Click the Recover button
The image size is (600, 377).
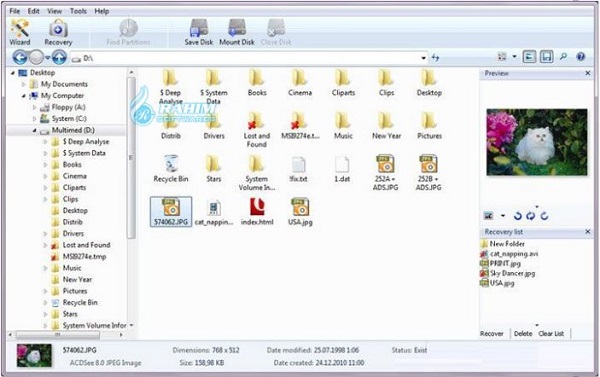click(x=492, y=334)
